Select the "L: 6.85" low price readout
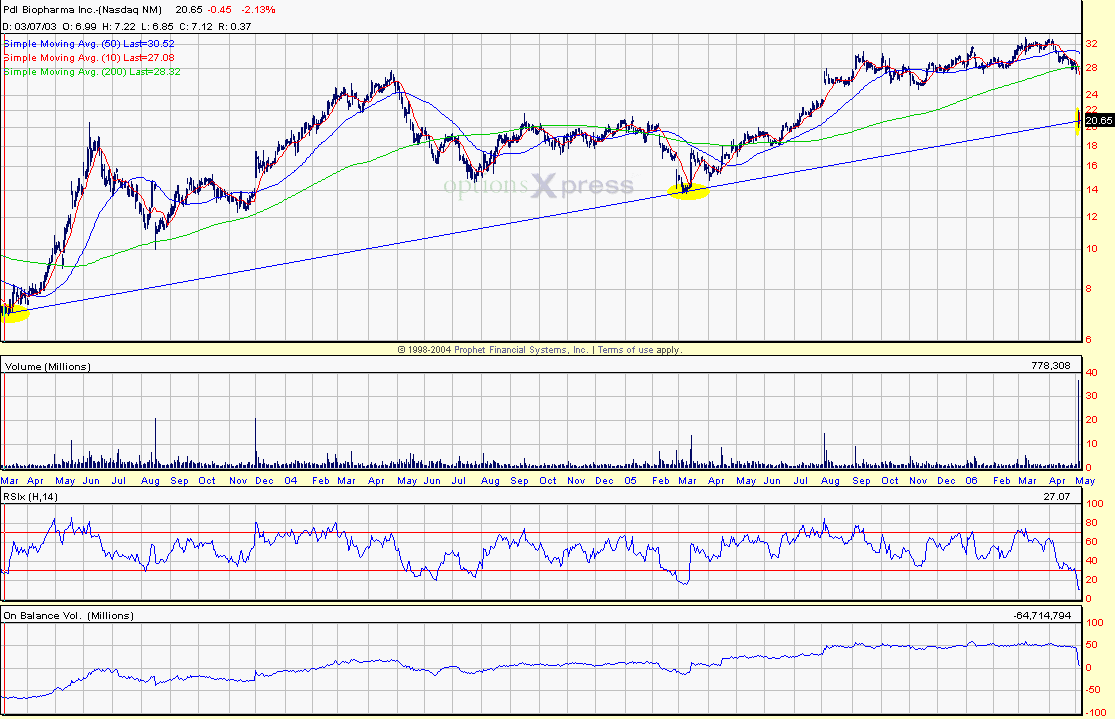 point(156,26)
